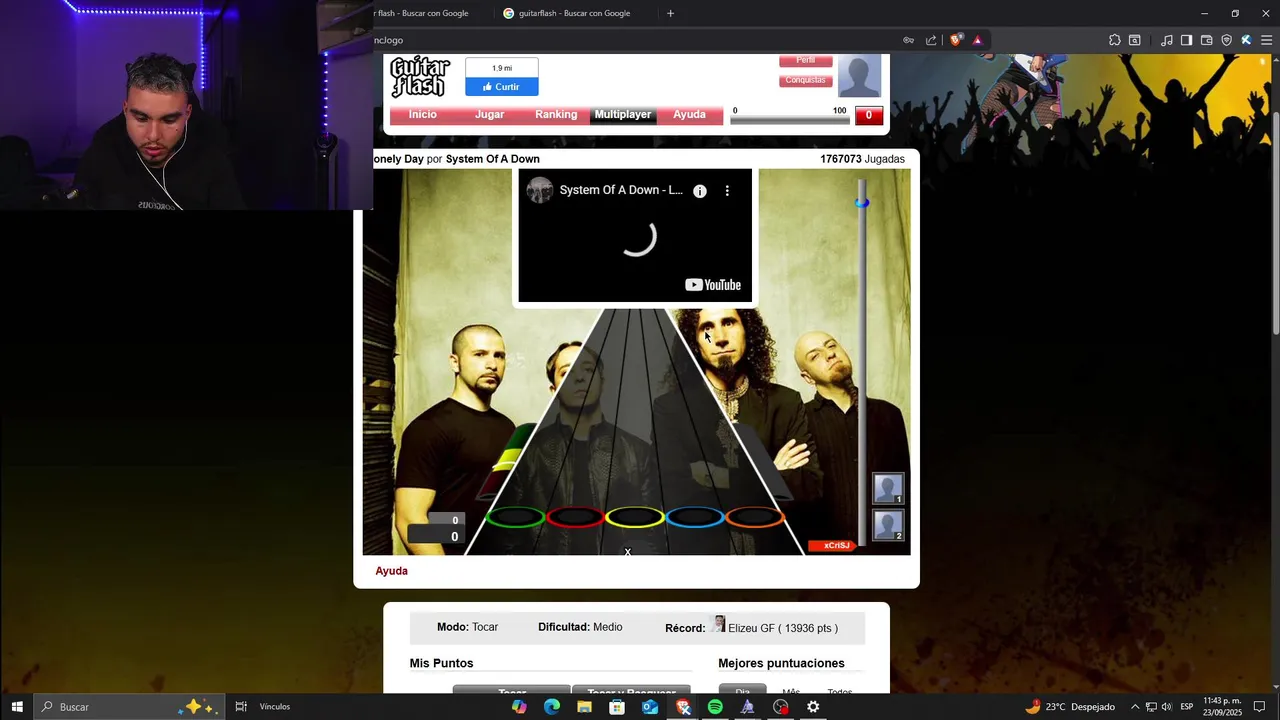
Task: Go to the Inicio menu item
Action: [422, 115]
